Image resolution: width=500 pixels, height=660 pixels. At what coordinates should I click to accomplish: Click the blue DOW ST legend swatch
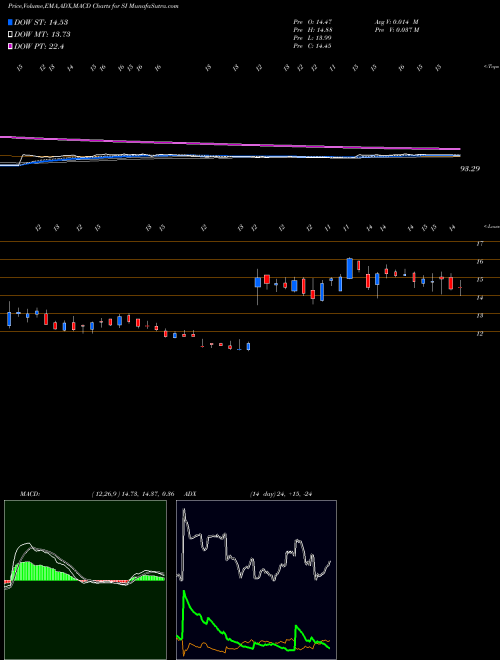[x=11, y=22]
